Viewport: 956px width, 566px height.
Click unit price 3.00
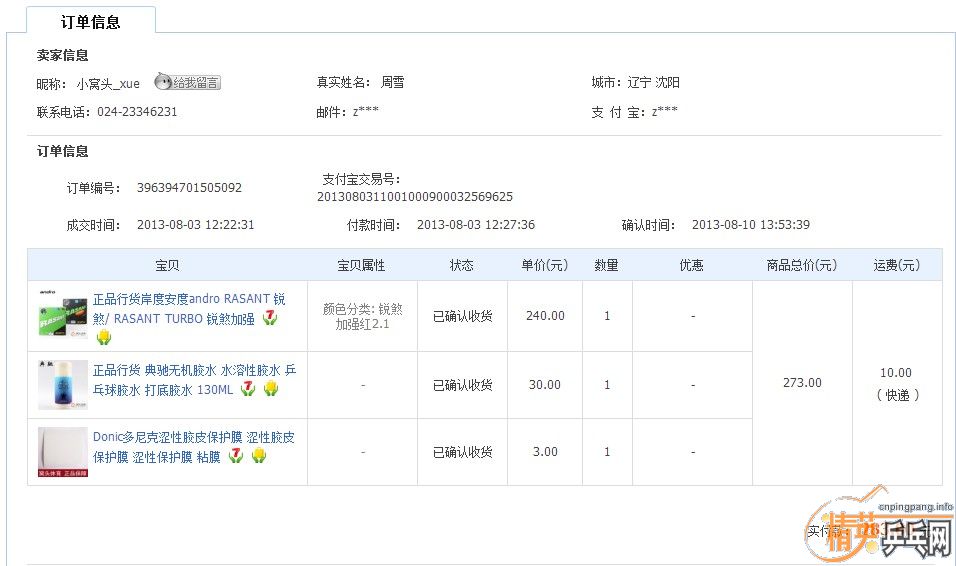coord(545,451)
